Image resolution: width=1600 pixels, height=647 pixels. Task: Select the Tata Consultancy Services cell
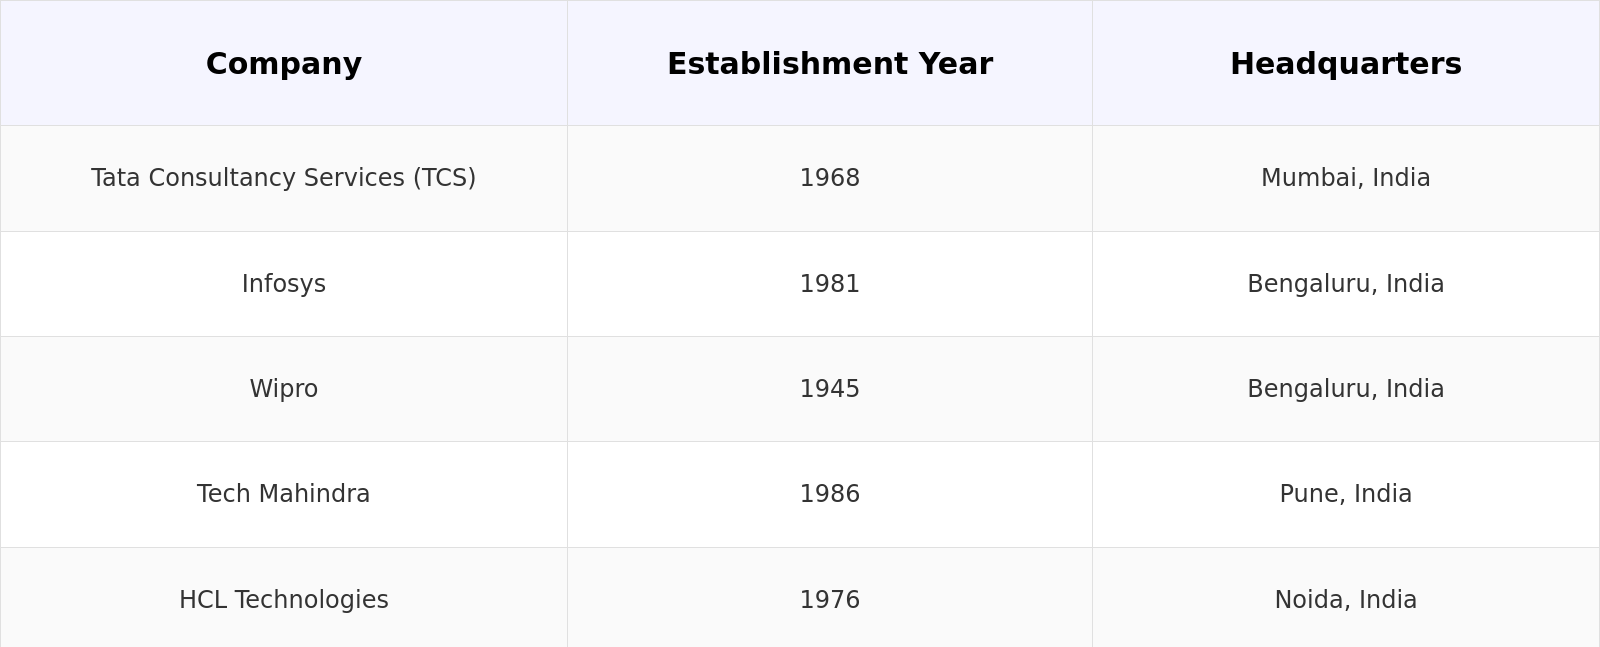tap(284, 178)
